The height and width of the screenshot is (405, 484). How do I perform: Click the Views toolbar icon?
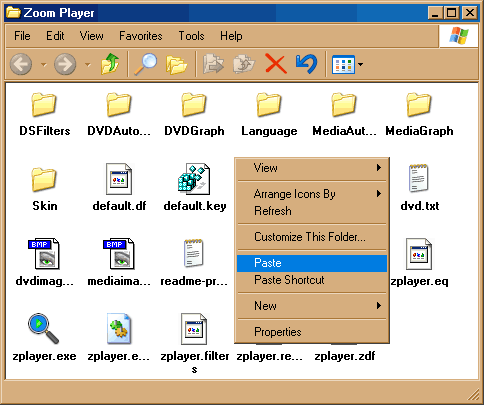[343, 64]
